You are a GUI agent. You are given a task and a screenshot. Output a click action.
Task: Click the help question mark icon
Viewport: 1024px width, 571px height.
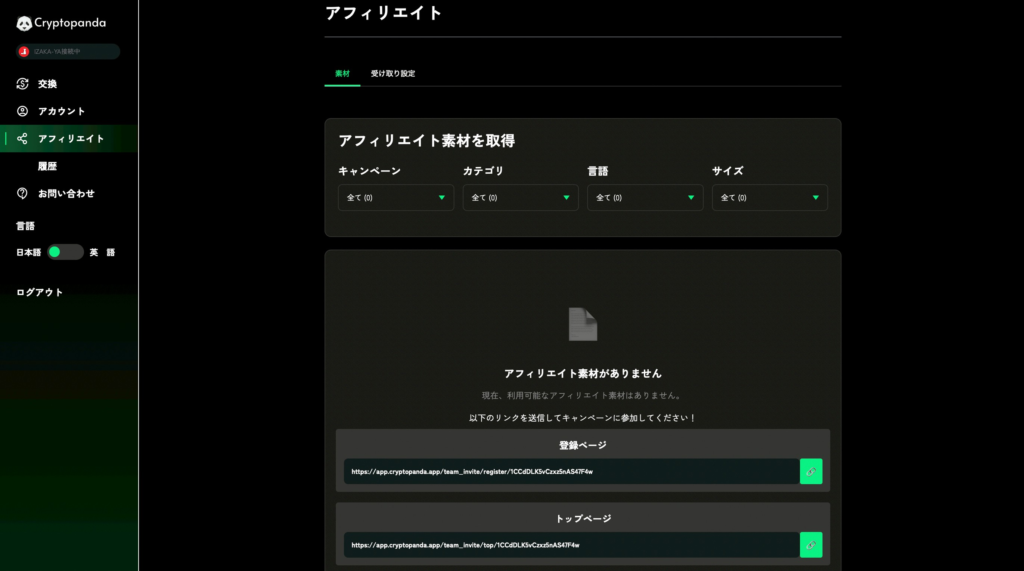pyautogui.click(x=23, y=193)
